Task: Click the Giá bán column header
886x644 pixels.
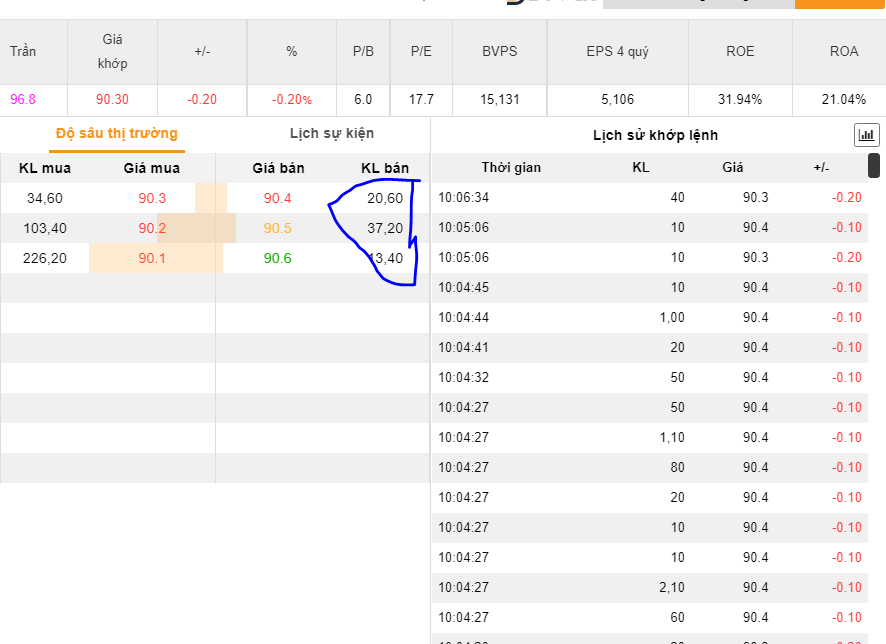Action: (x=278, y=168)
